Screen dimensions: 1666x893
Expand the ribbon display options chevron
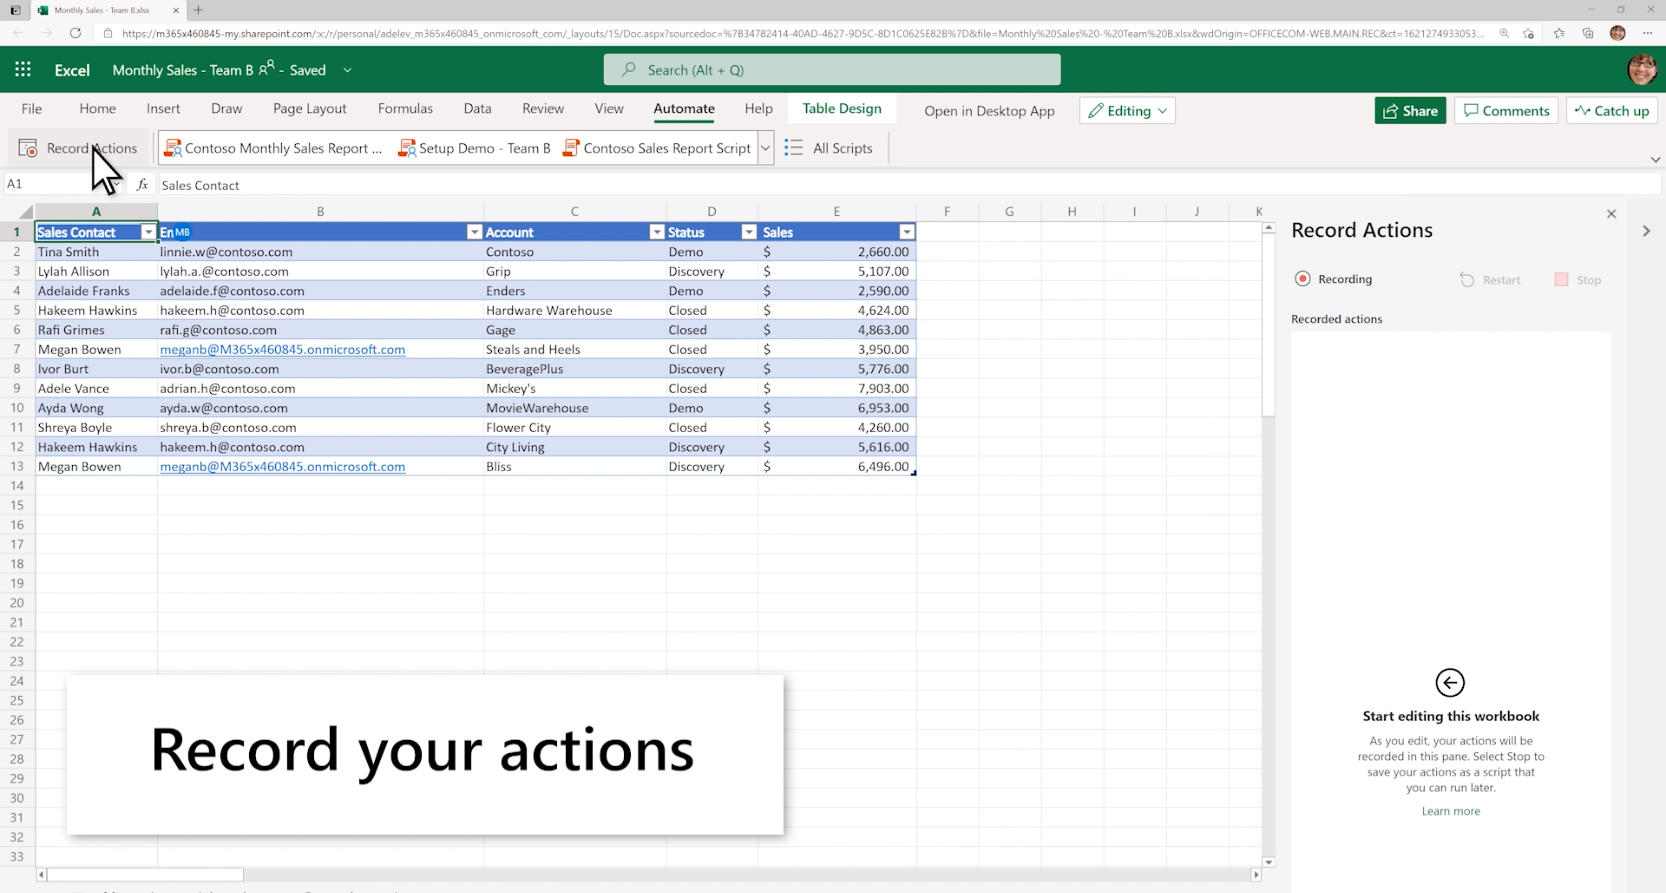click(1655, 160)
